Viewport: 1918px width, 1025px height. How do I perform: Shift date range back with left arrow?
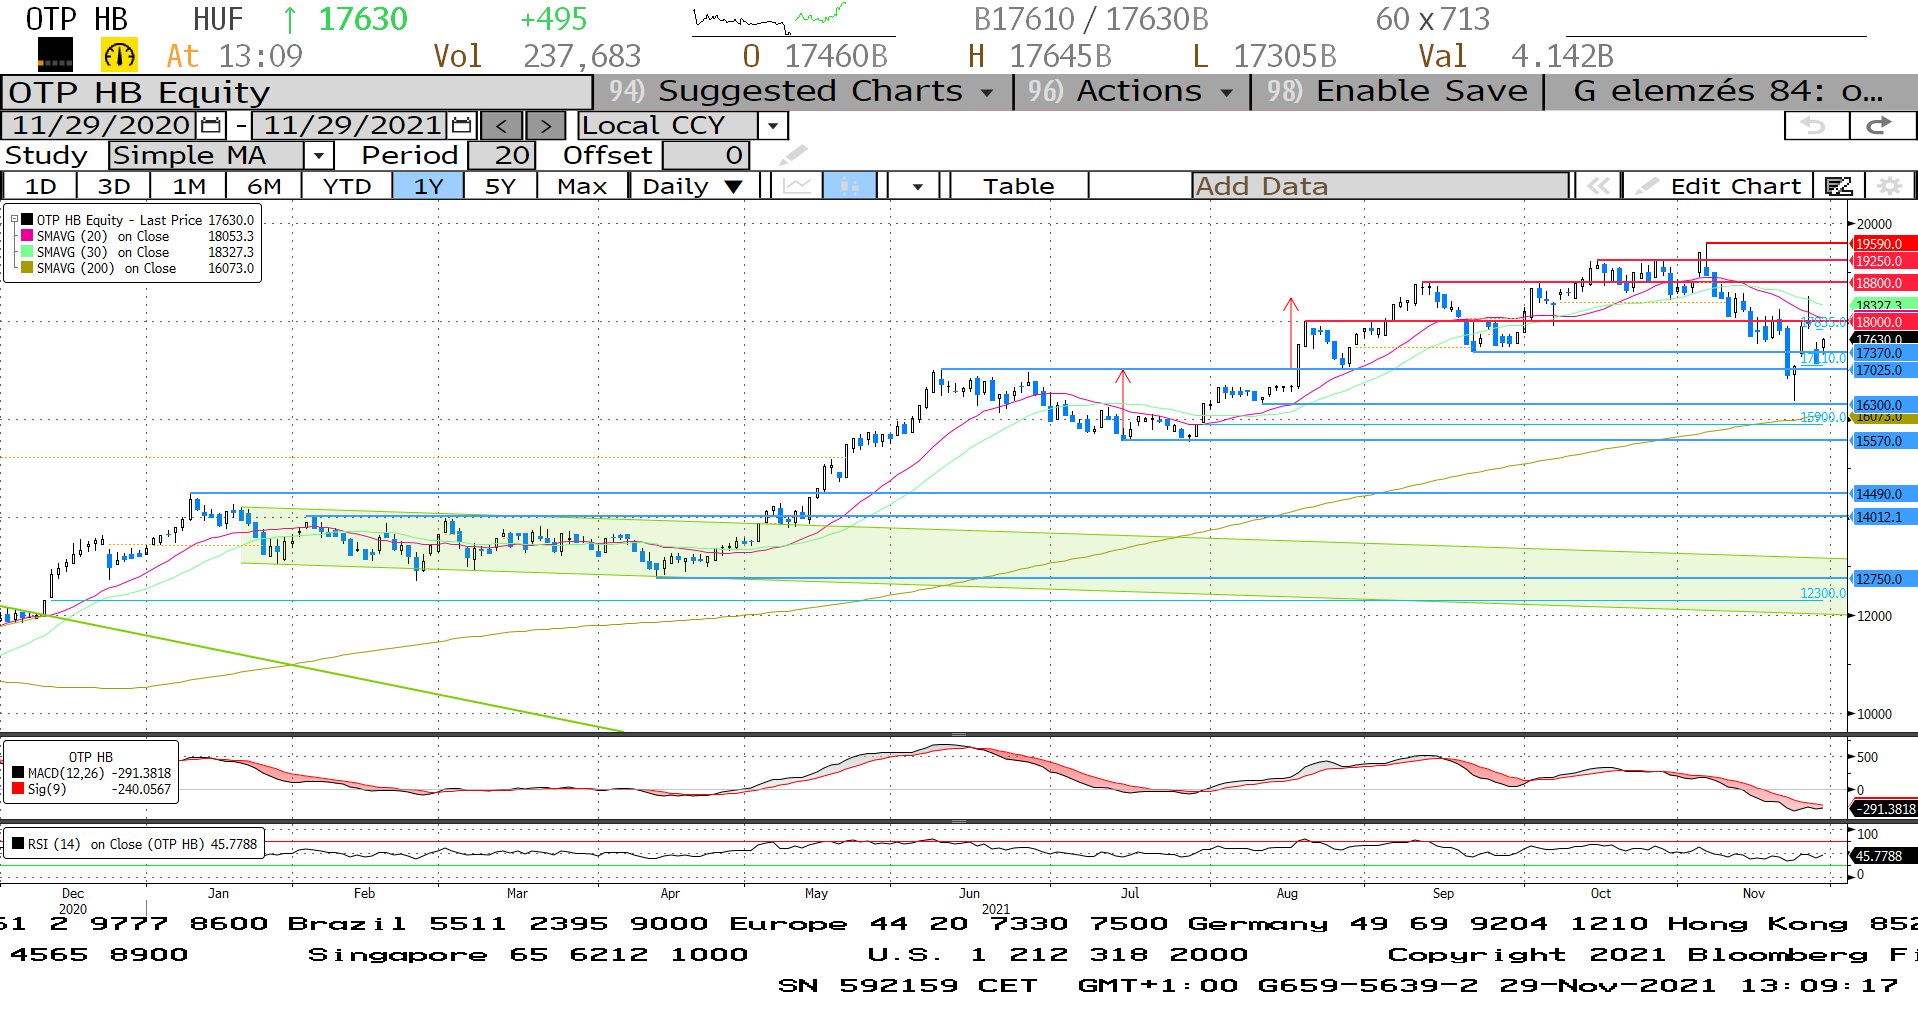pos(502,126)
